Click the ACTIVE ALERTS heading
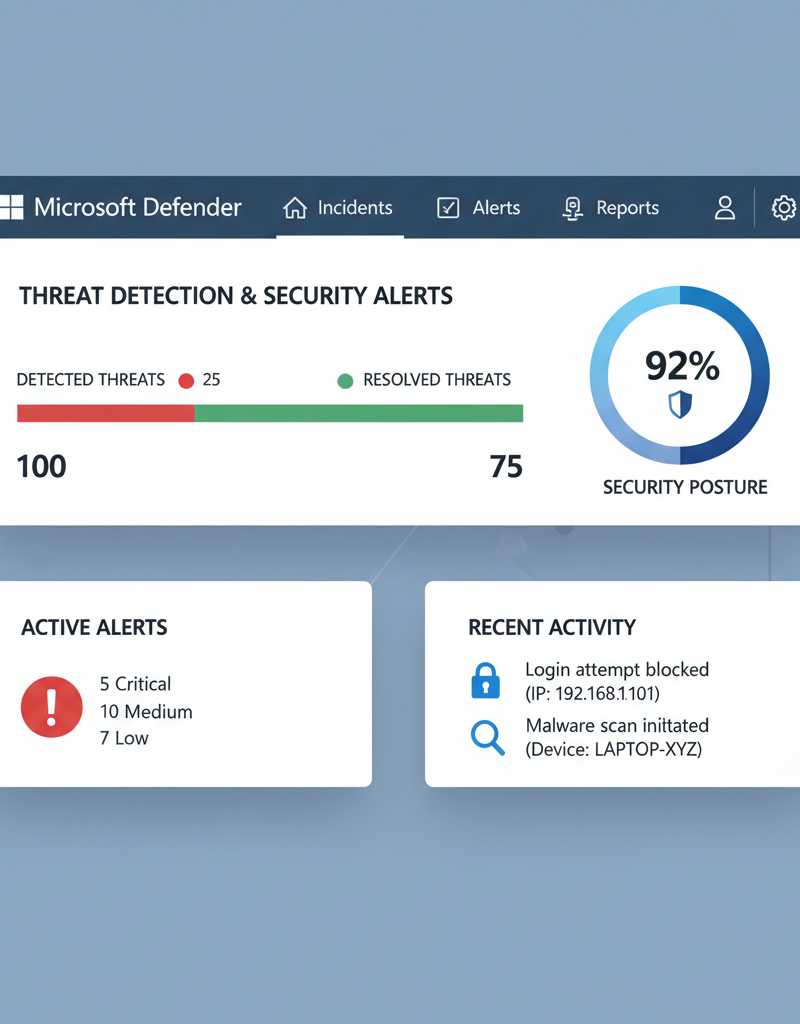800x1024 pixels. tap(94, 628)
